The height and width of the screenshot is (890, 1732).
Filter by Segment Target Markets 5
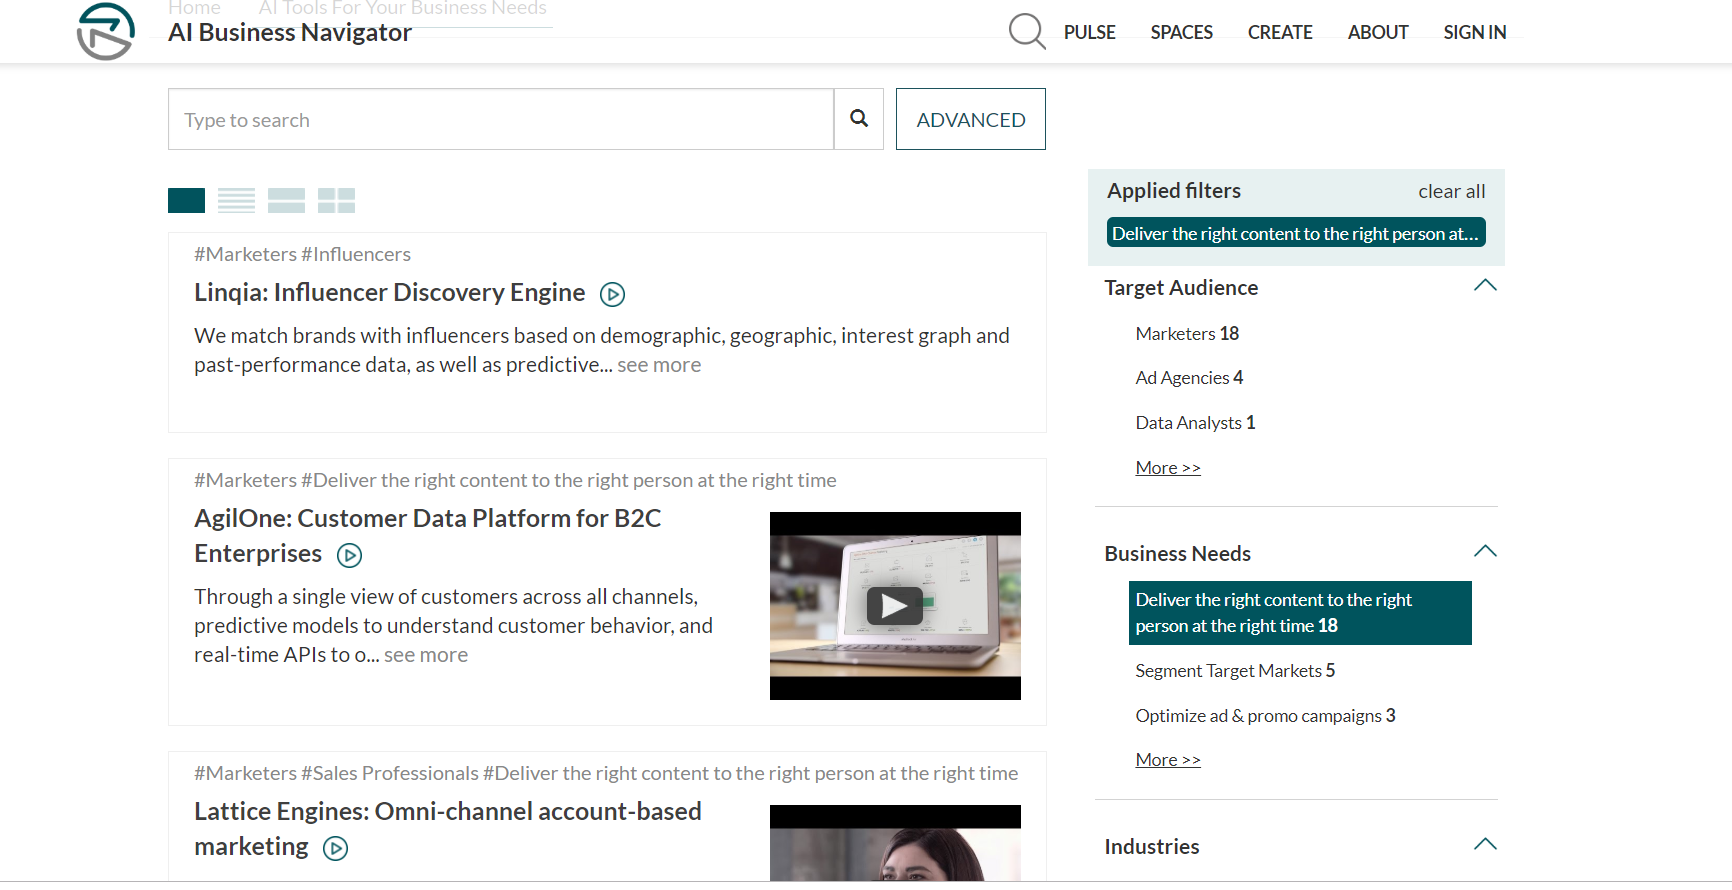point(1235,670)
